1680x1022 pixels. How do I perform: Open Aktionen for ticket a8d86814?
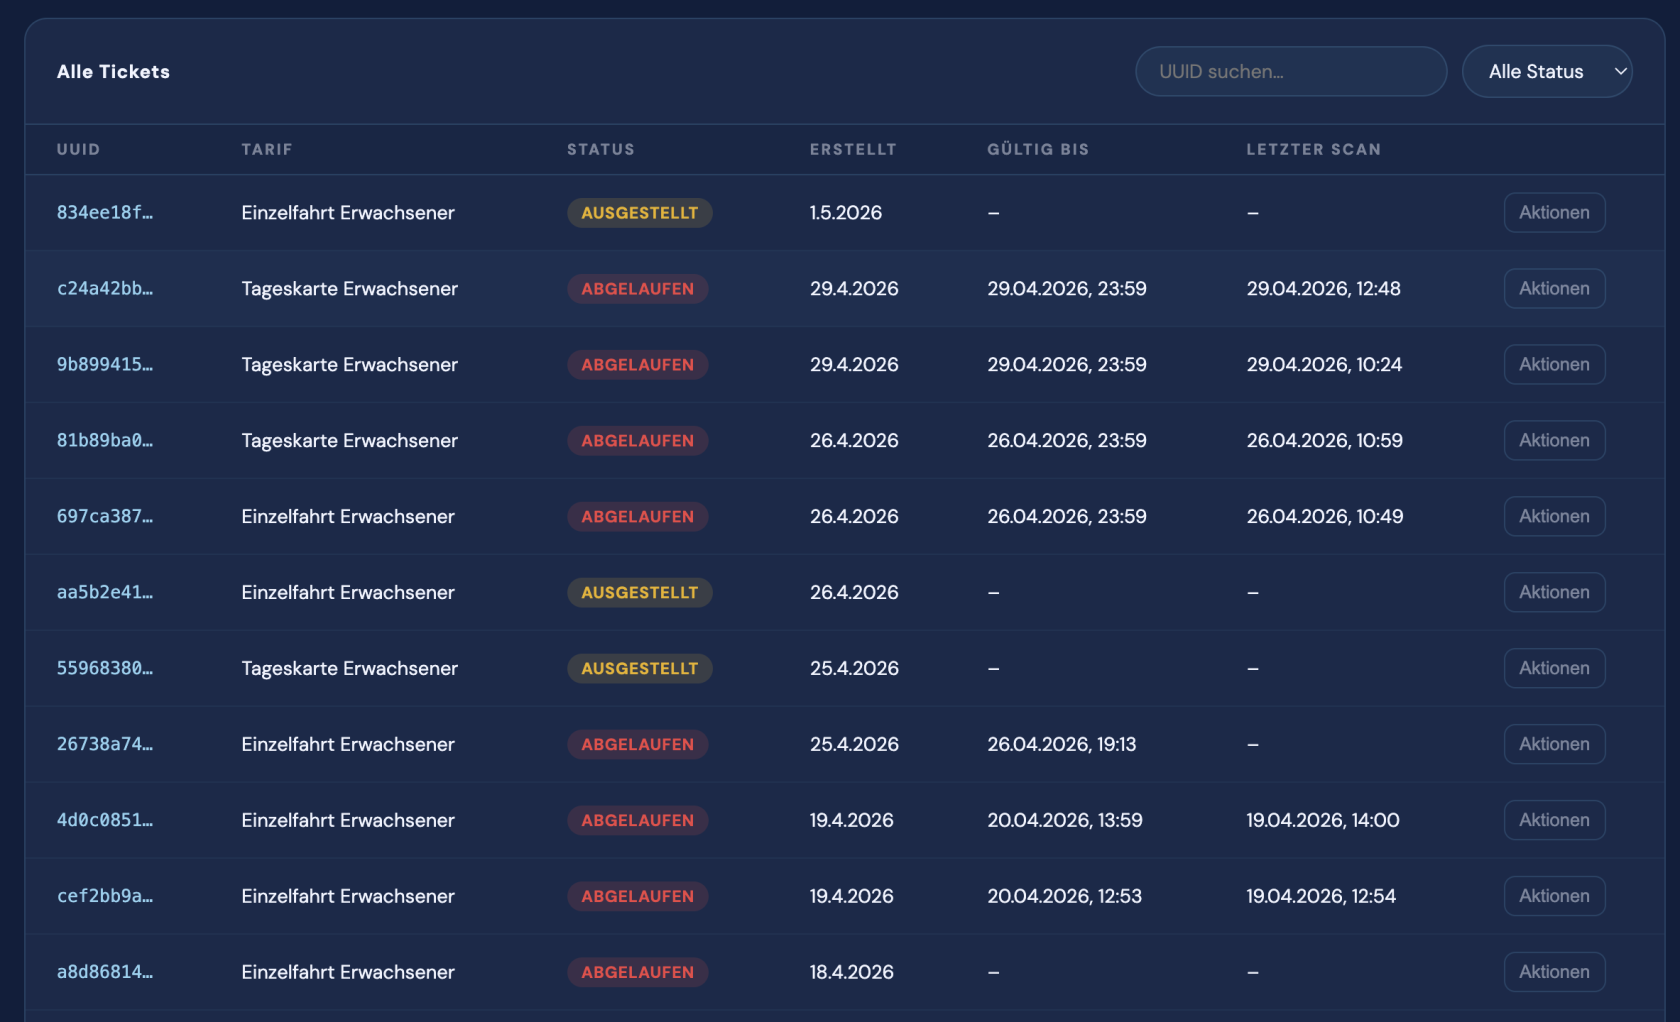tap(1554, 972)
